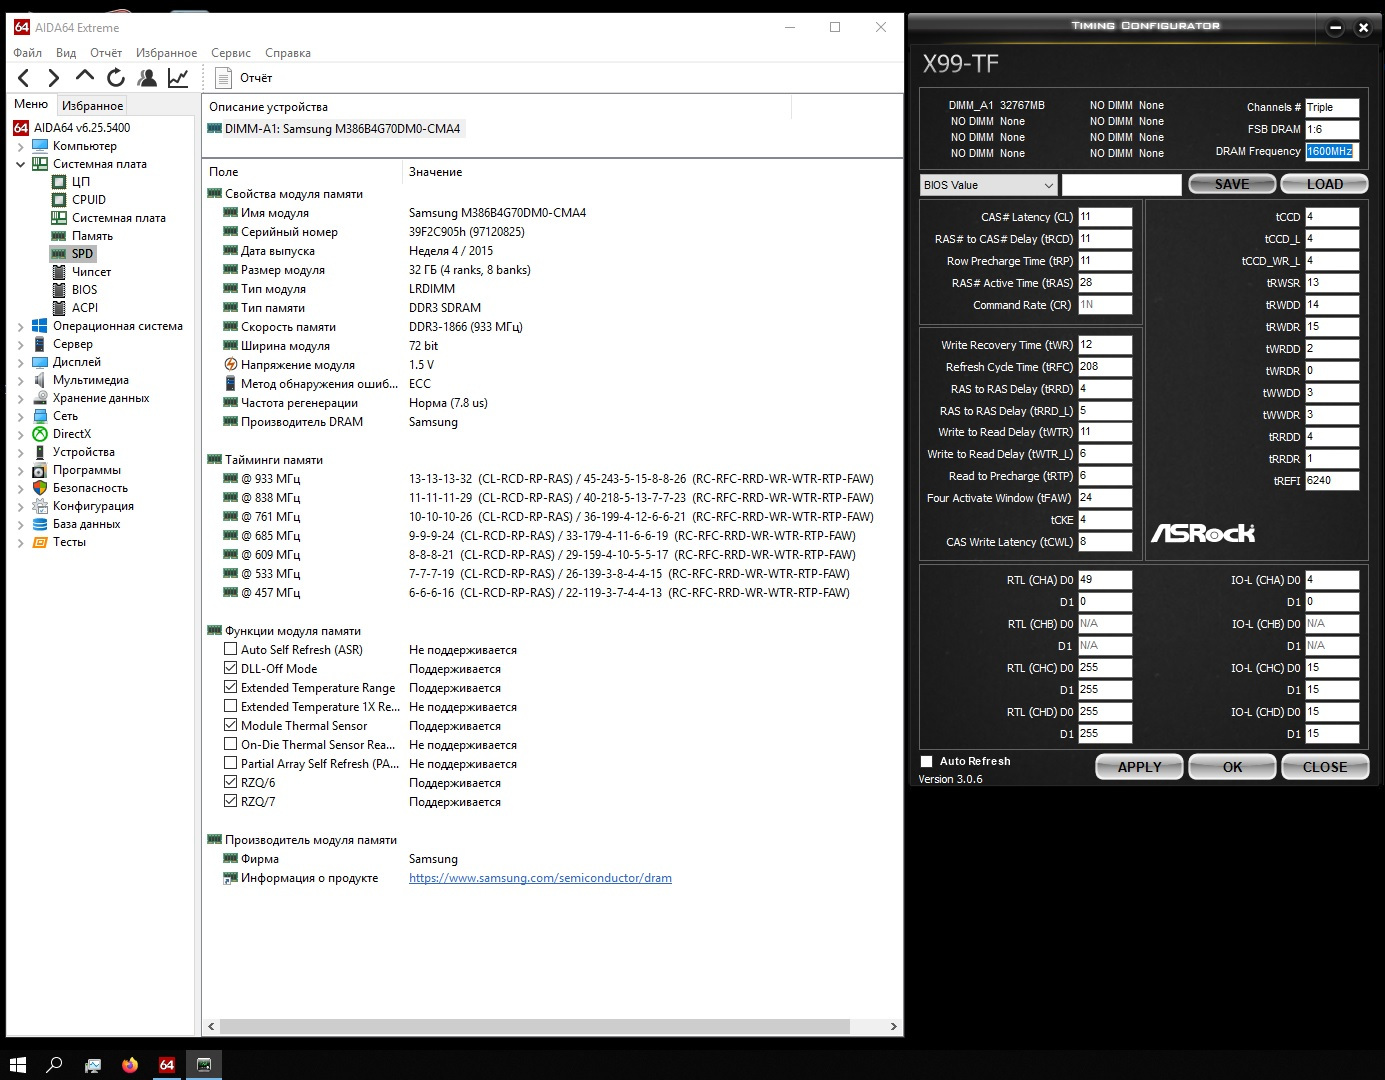Click OK in Timing Configurator

(1233, 767)
